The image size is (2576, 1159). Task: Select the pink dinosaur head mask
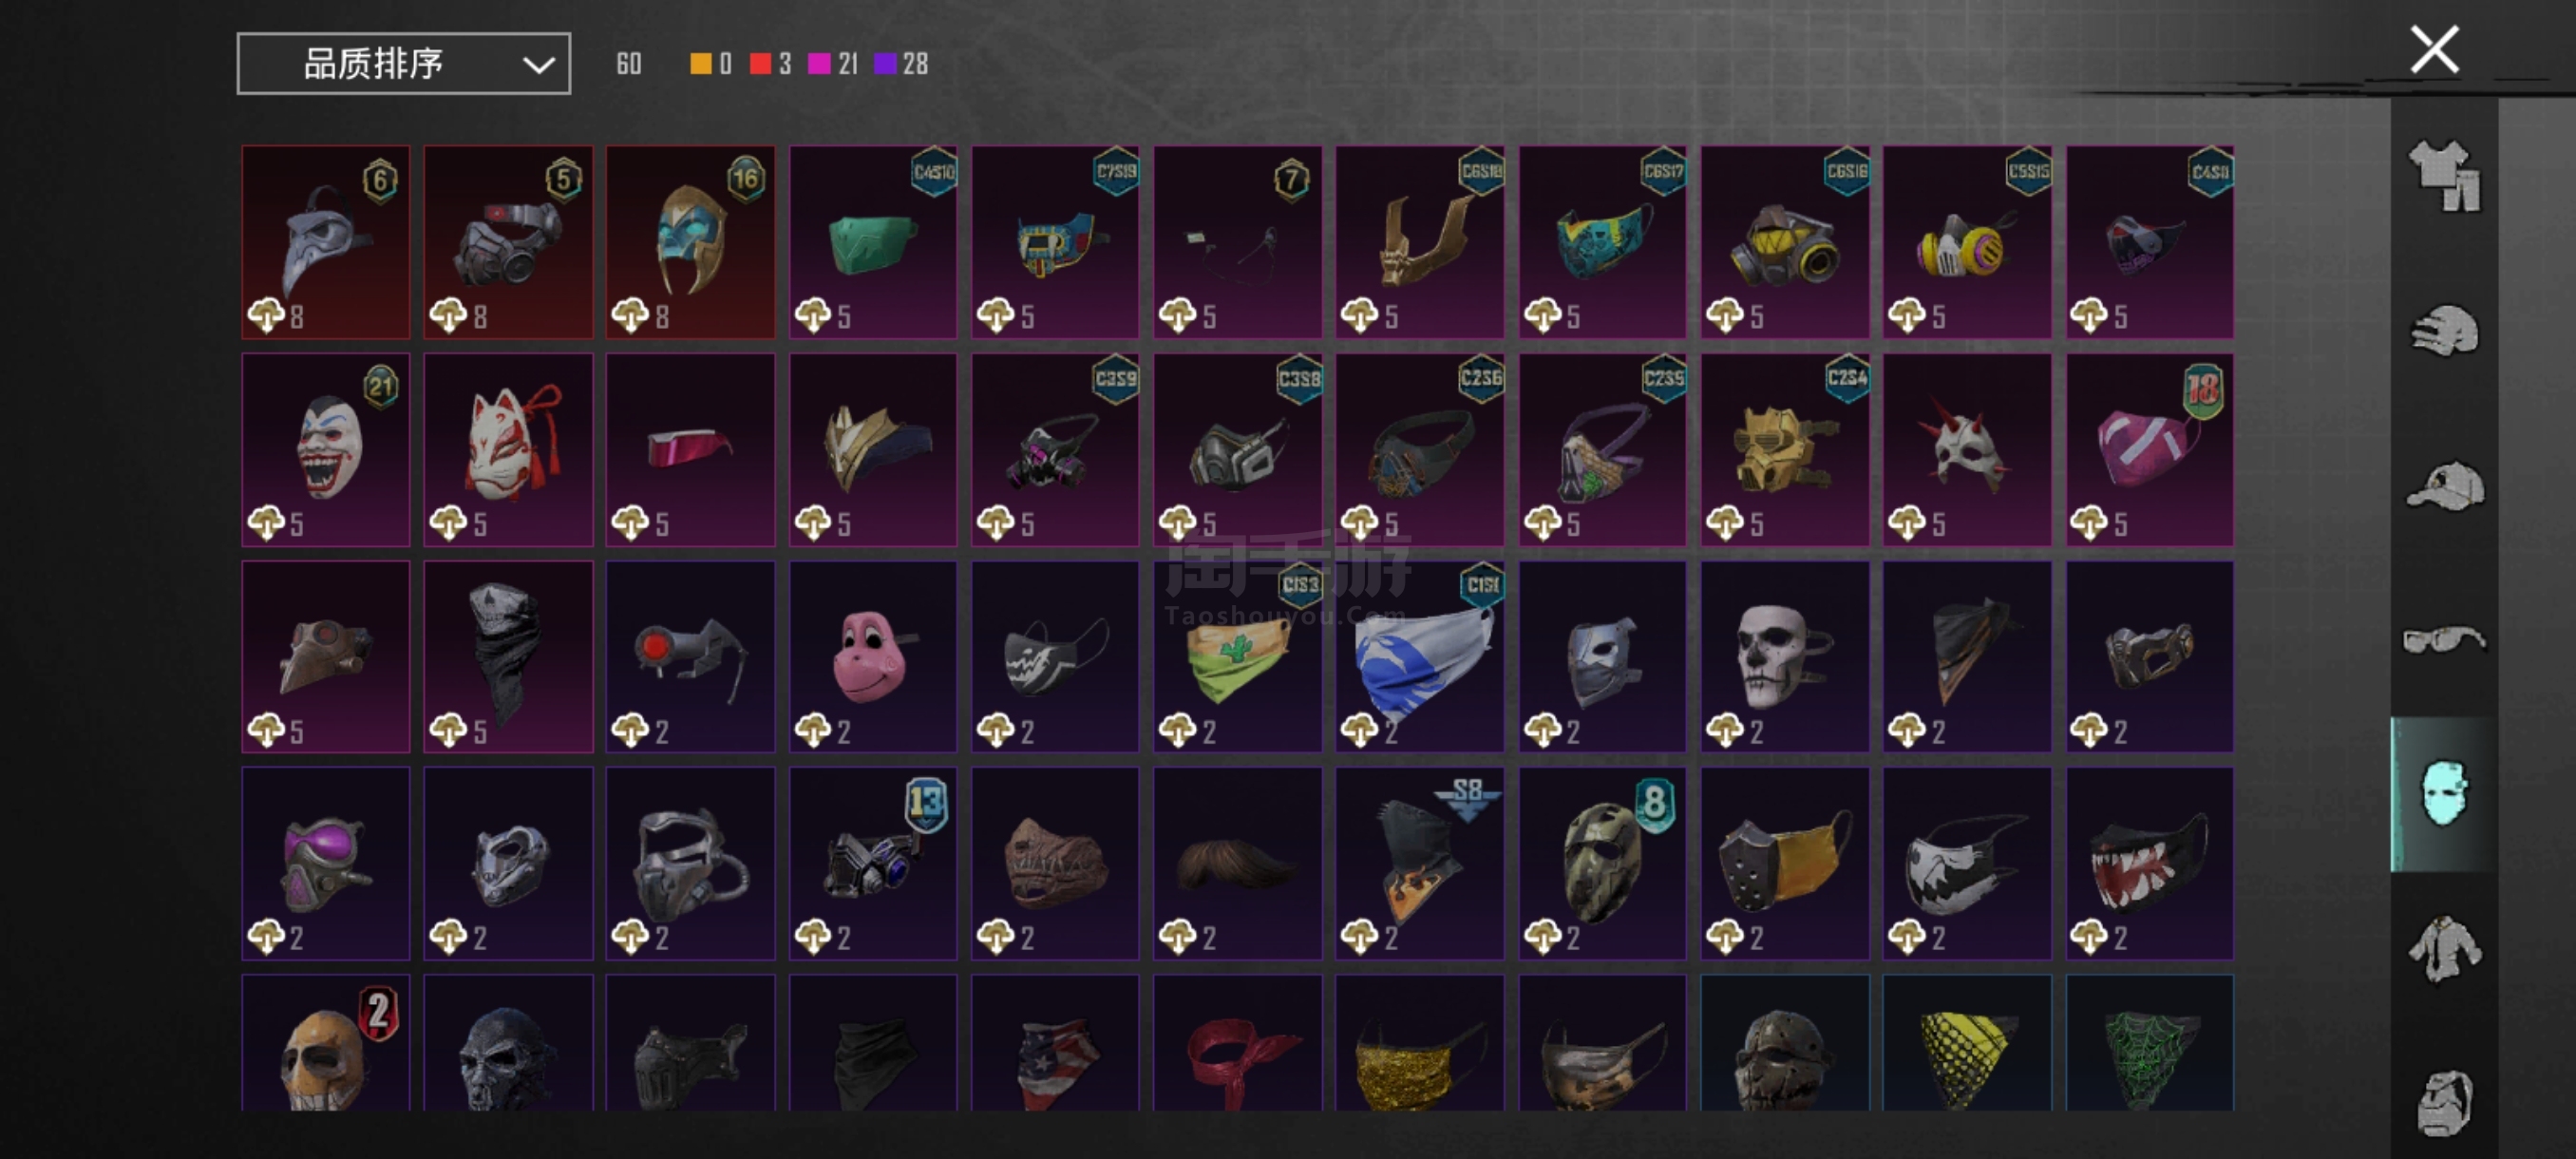point(873,656)
